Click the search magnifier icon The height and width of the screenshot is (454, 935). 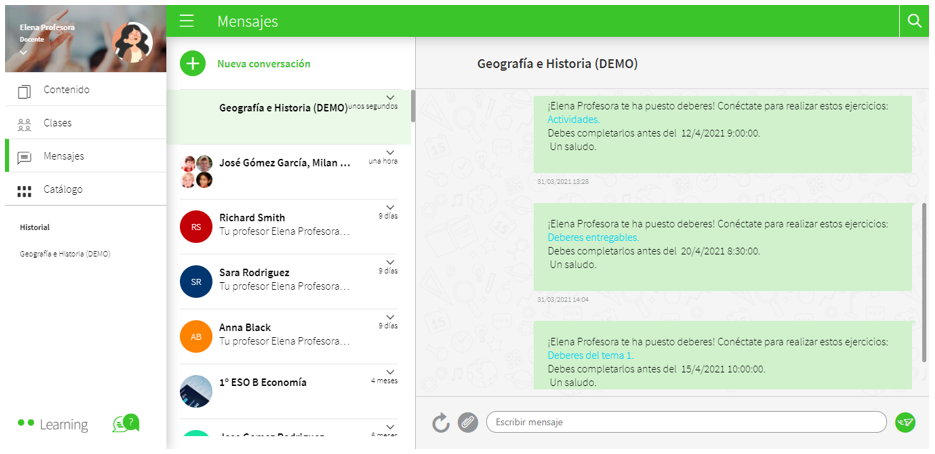pos(913,20)
